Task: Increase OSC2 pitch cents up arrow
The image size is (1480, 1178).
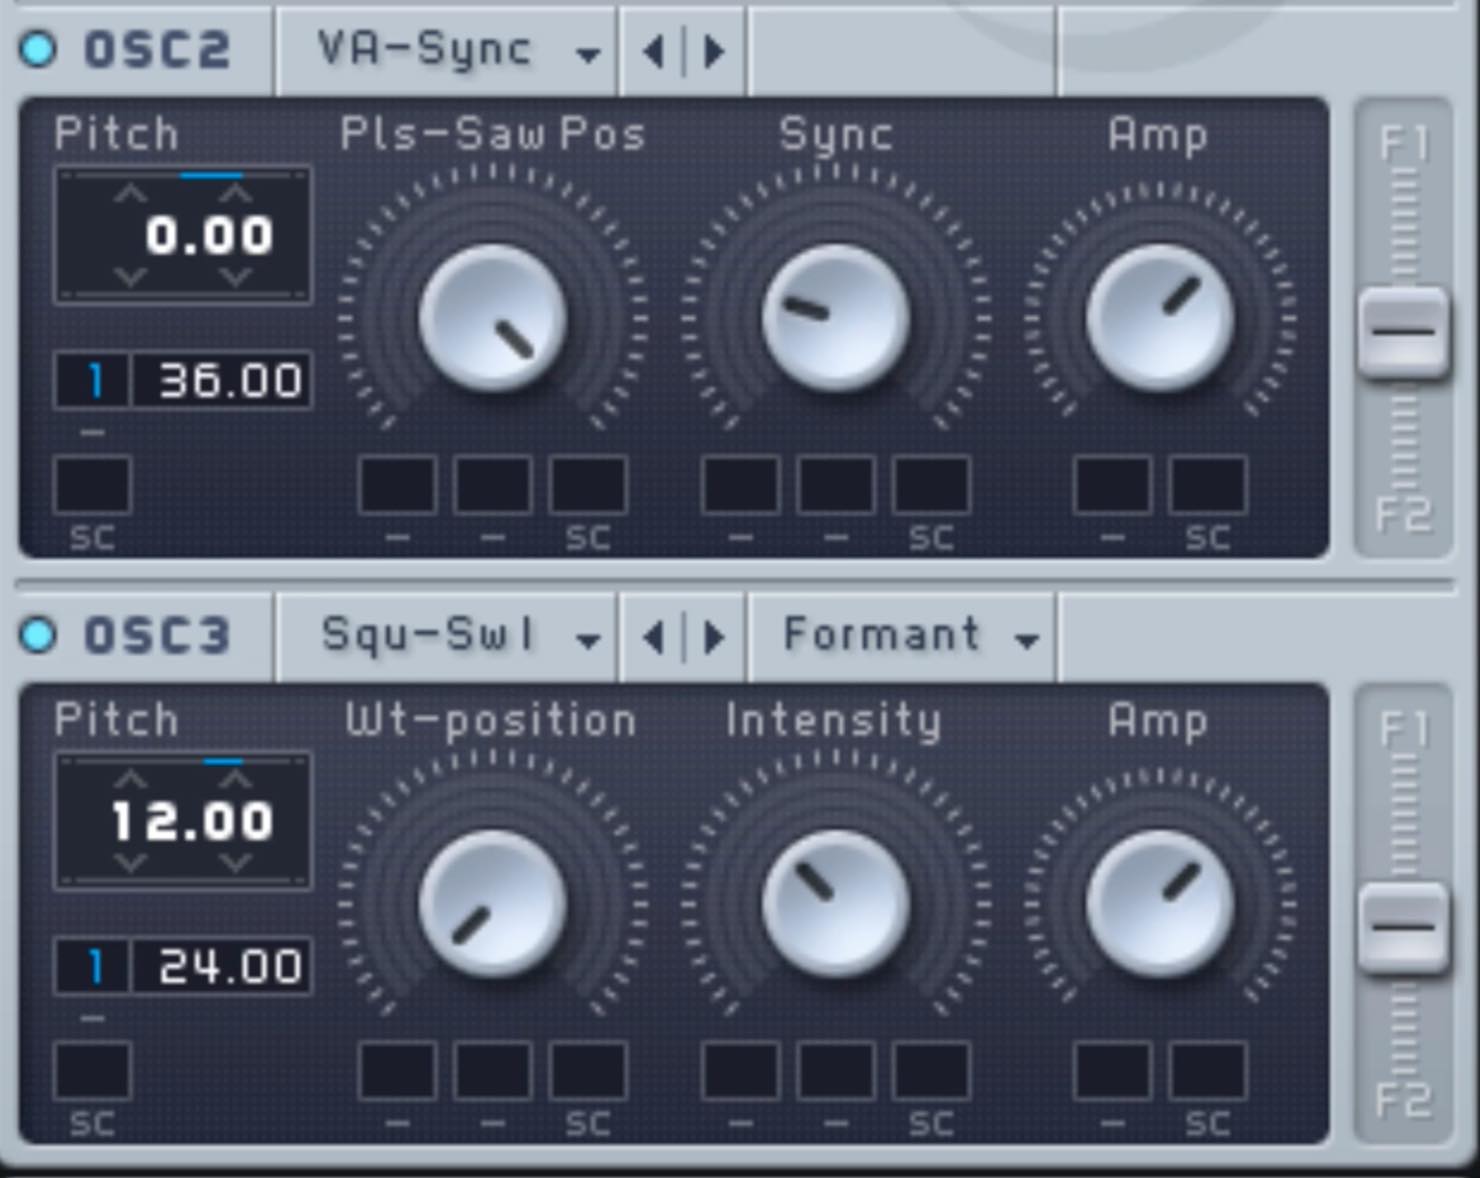Action: pyautogui.click(x=235, y=194)
